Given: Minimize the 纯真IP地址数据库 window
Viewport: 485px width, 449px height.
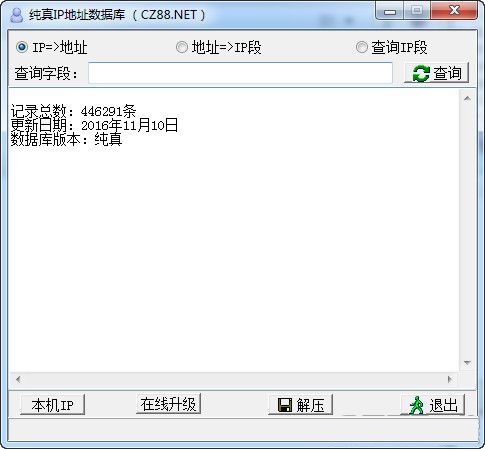Looking at the screenshot, I should 390,11.
